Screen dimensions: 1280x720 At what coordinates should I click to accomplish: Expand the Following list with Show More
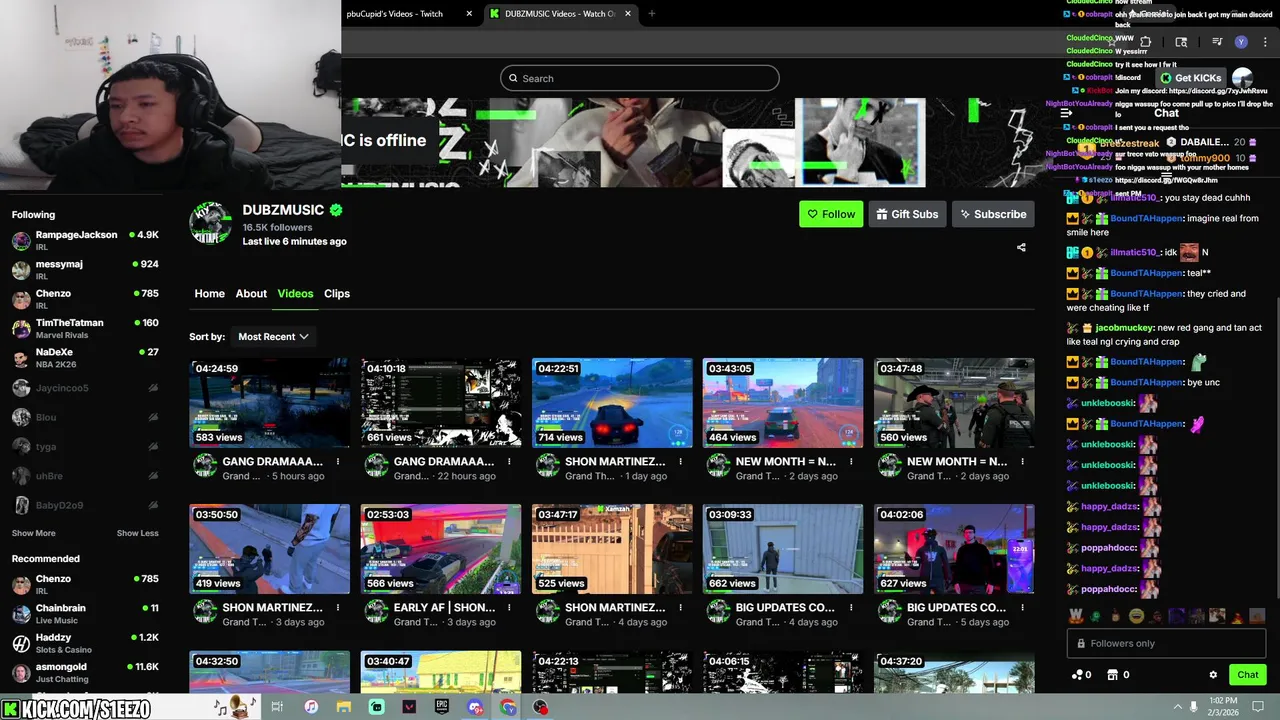coord(34,533)
